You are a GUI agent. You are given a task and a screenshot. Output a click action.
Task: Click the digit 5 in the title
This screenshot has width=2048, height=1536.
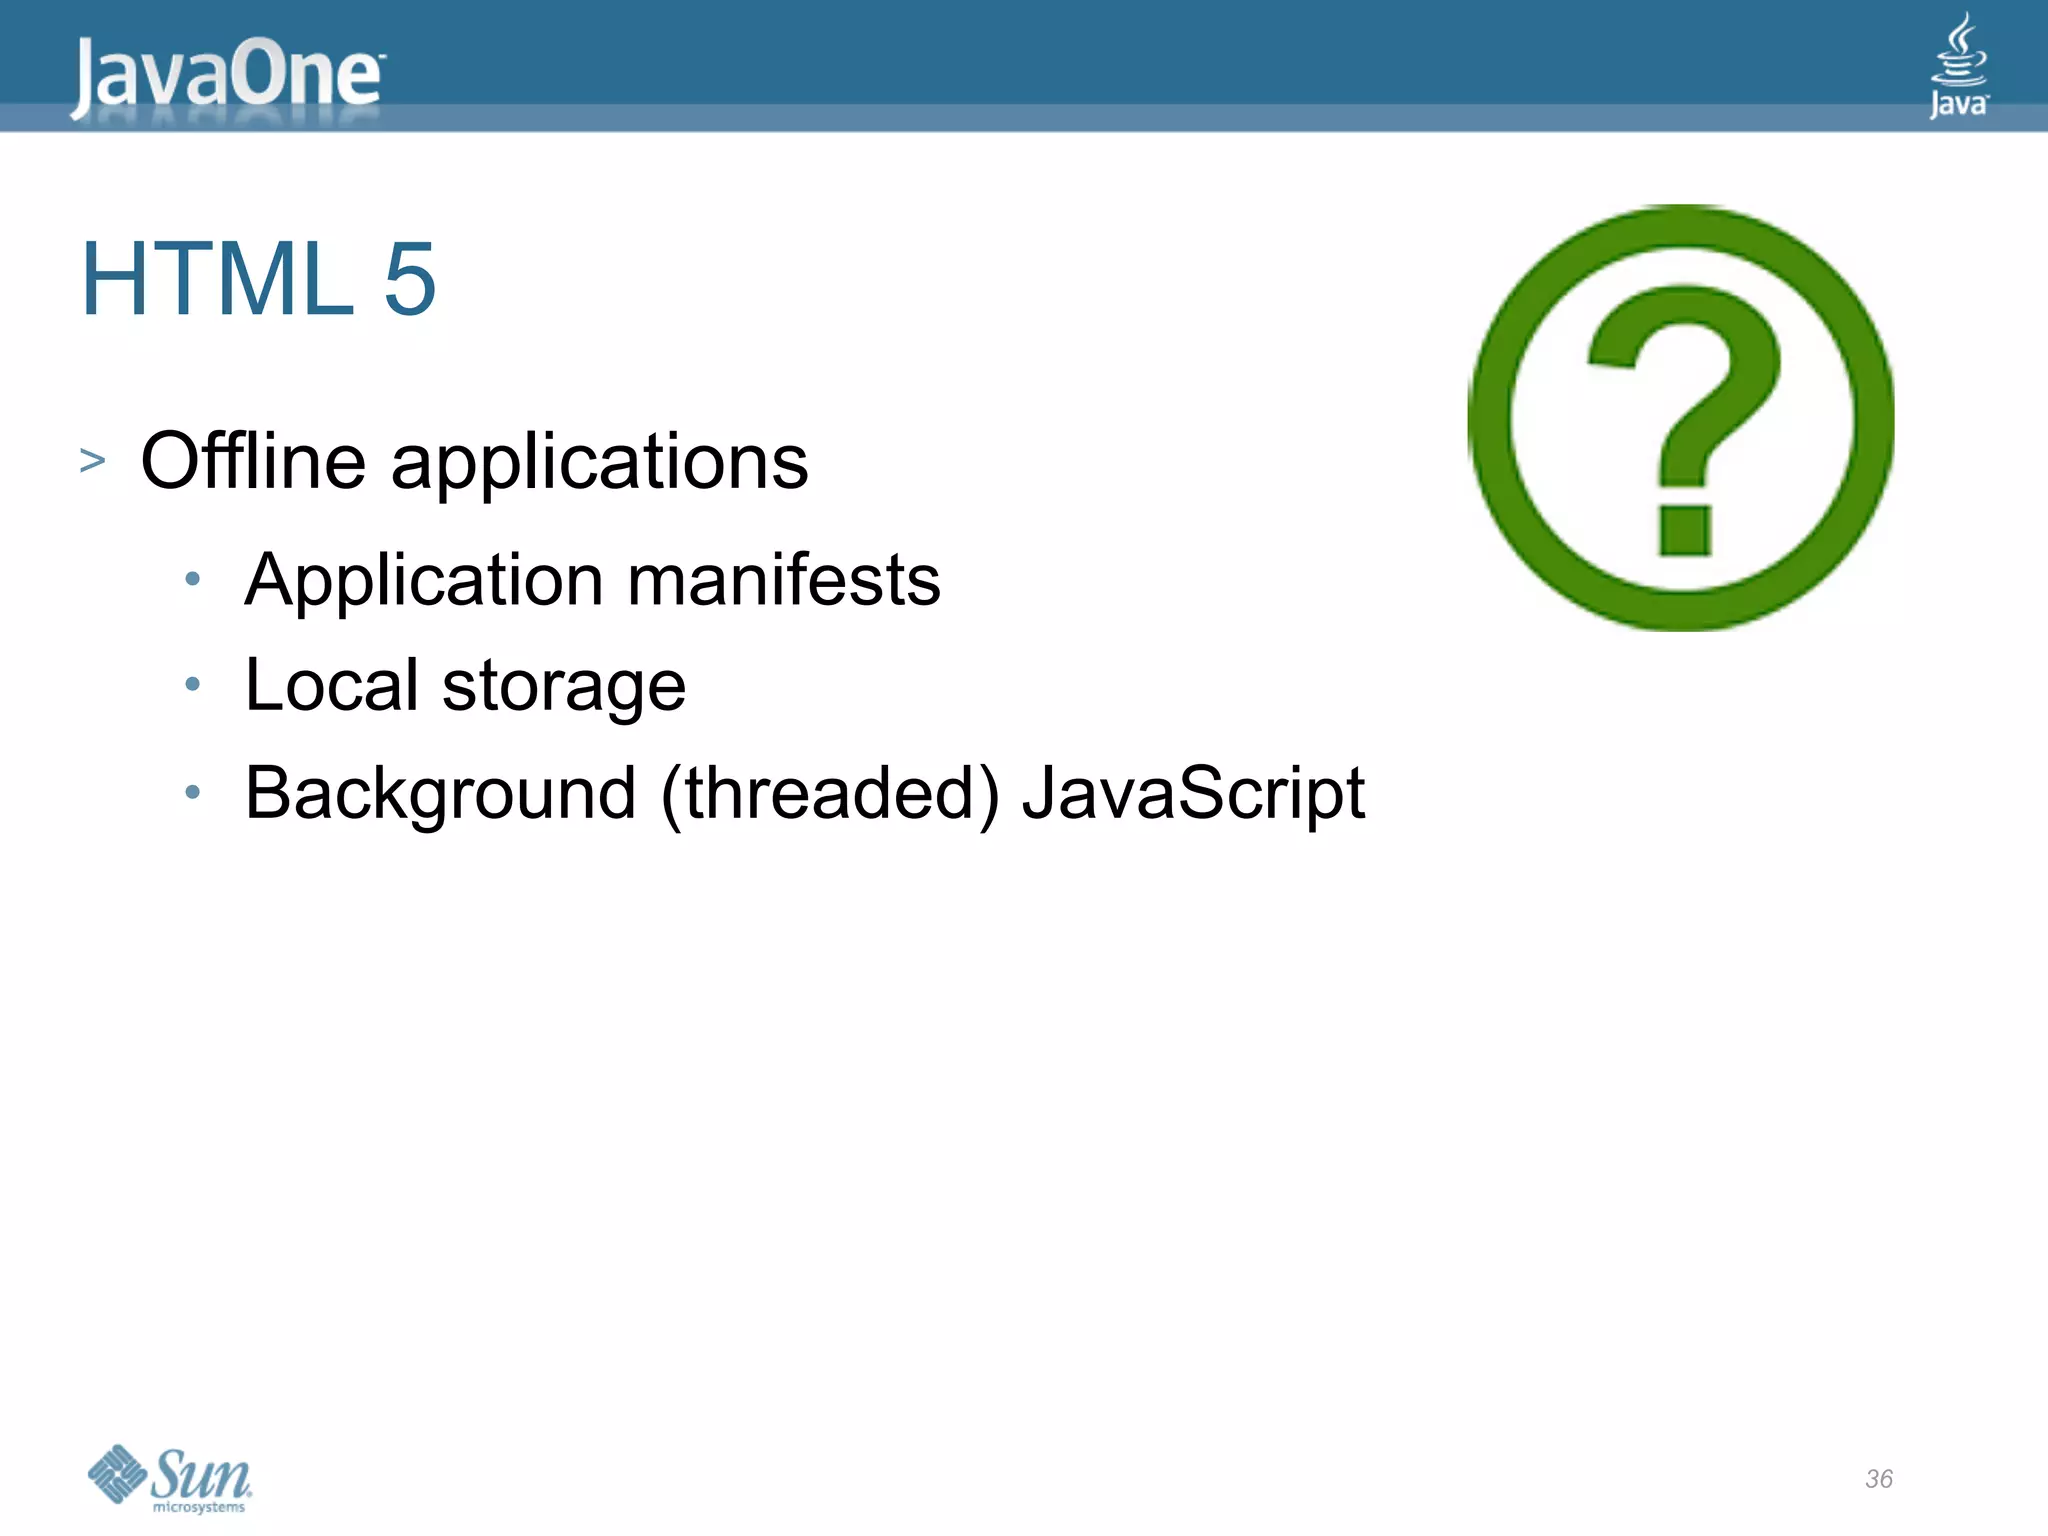(x=410, y=280)
